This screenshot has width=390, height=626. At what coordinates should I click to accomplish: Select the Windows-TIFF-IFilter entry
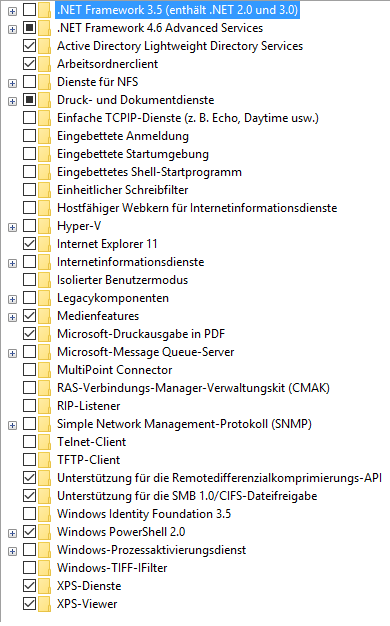[112, 568]
